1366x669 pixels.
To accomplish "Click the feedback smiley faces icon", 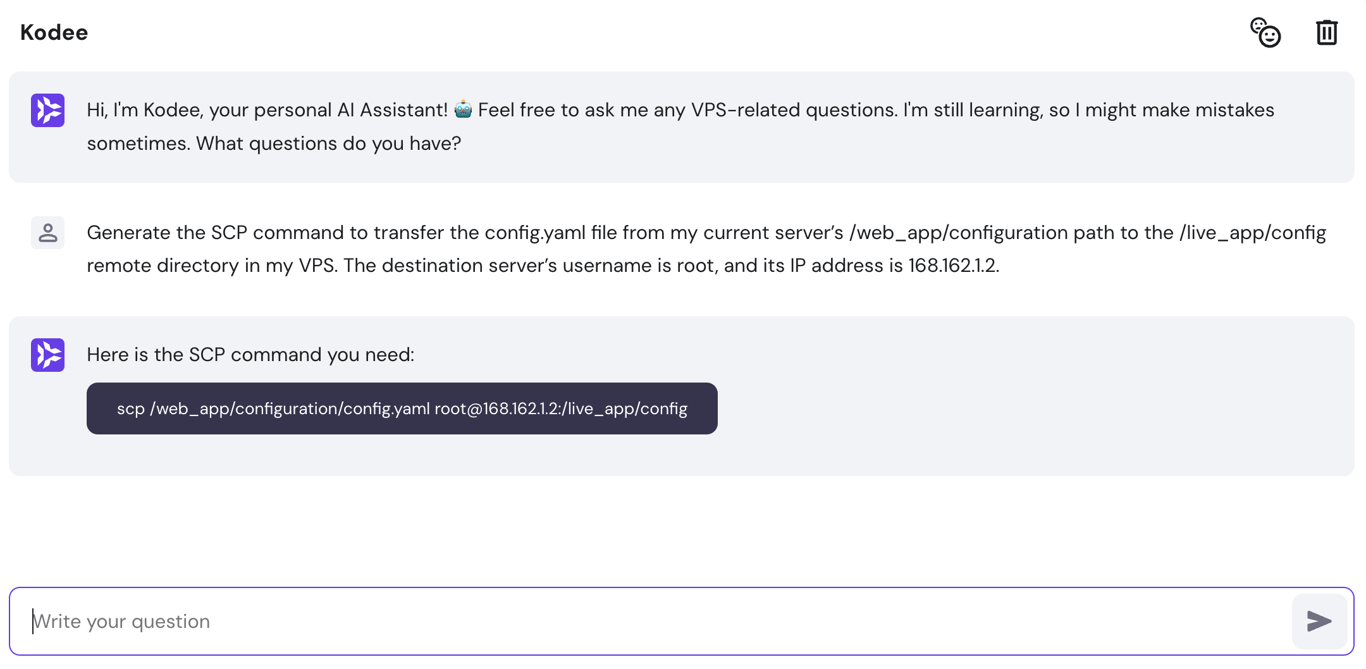I will 1265,32.
